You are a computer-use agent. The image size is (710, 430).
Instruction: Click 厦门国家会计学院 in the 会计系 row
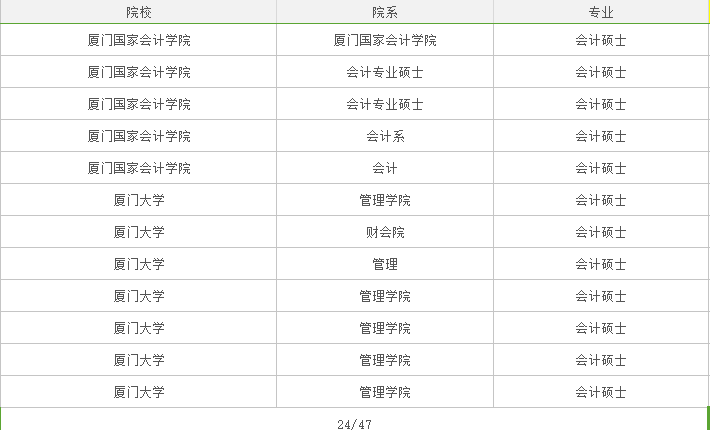(x=139, y=136)
